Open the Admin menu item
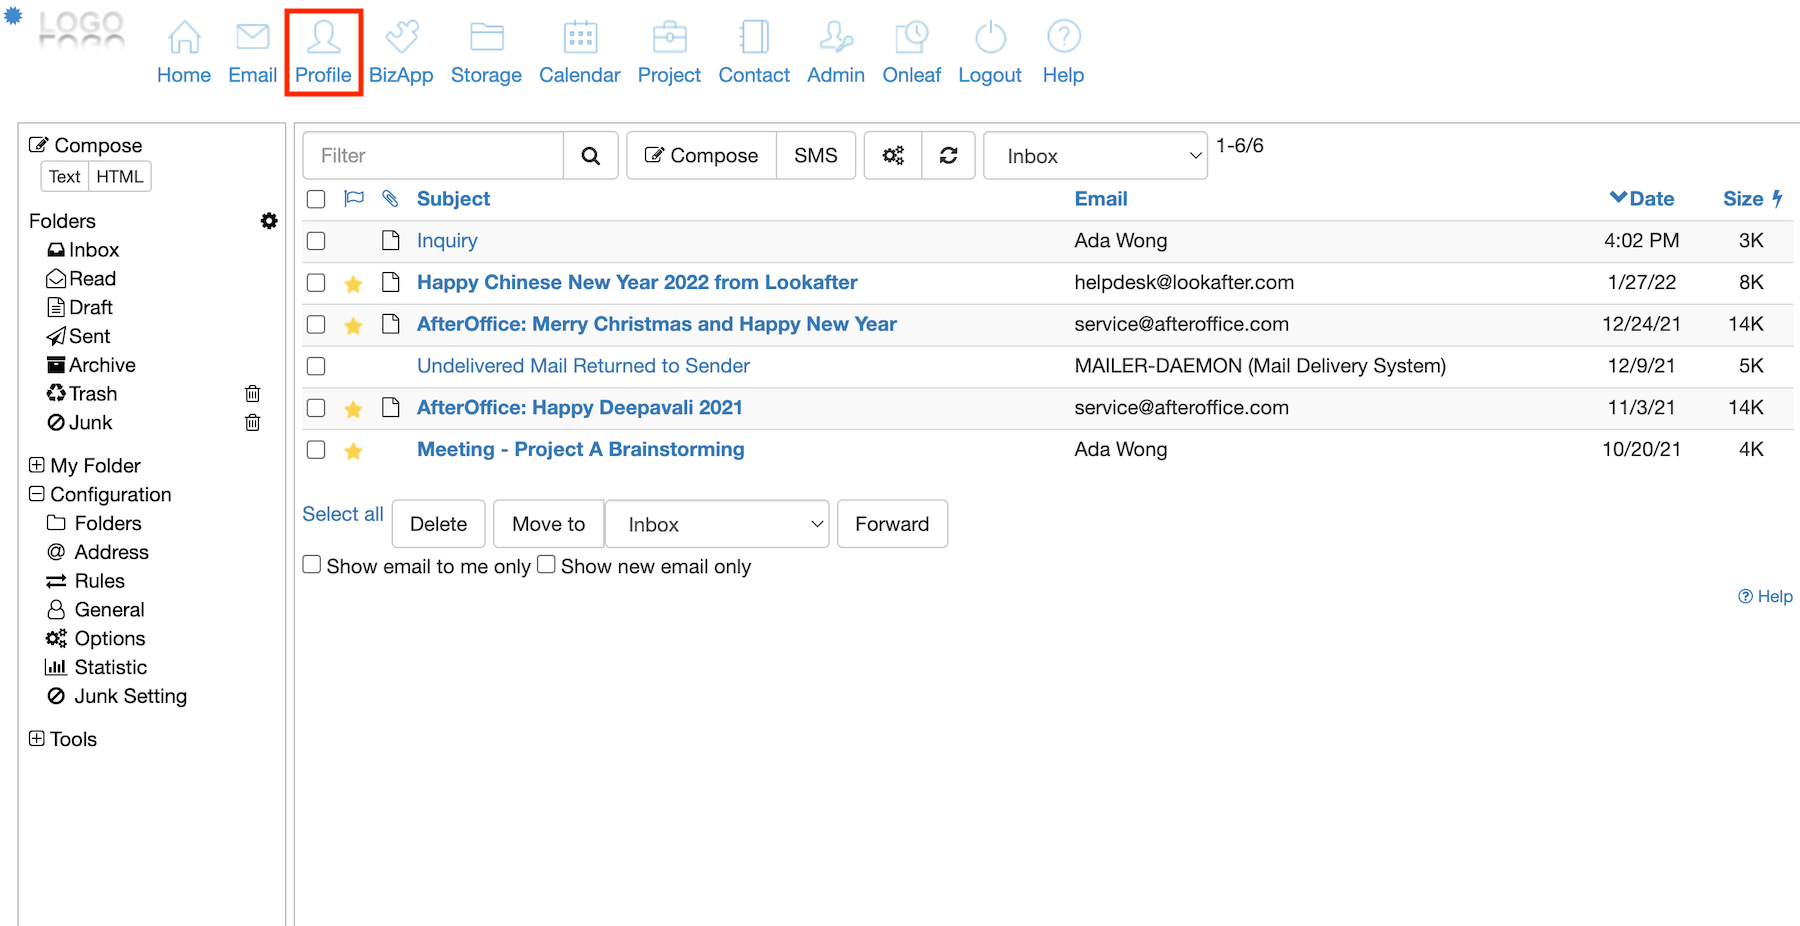 pyautogui.click(x=836, y=52)
